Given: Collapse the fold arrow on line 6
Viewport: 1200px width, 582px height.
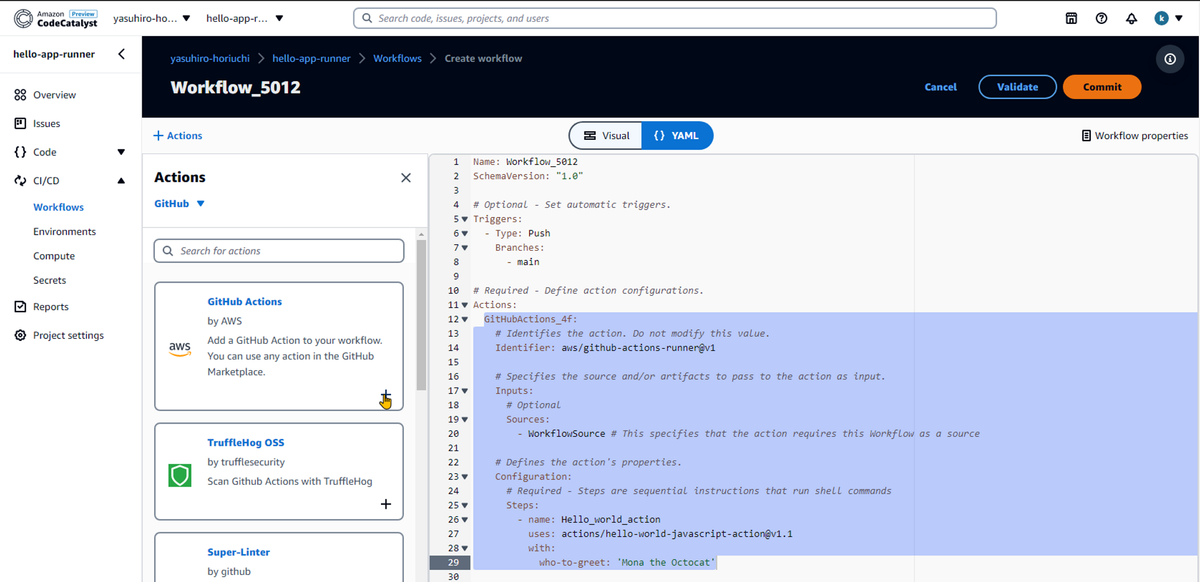Looking at the screenshot, I should (464, 233).
